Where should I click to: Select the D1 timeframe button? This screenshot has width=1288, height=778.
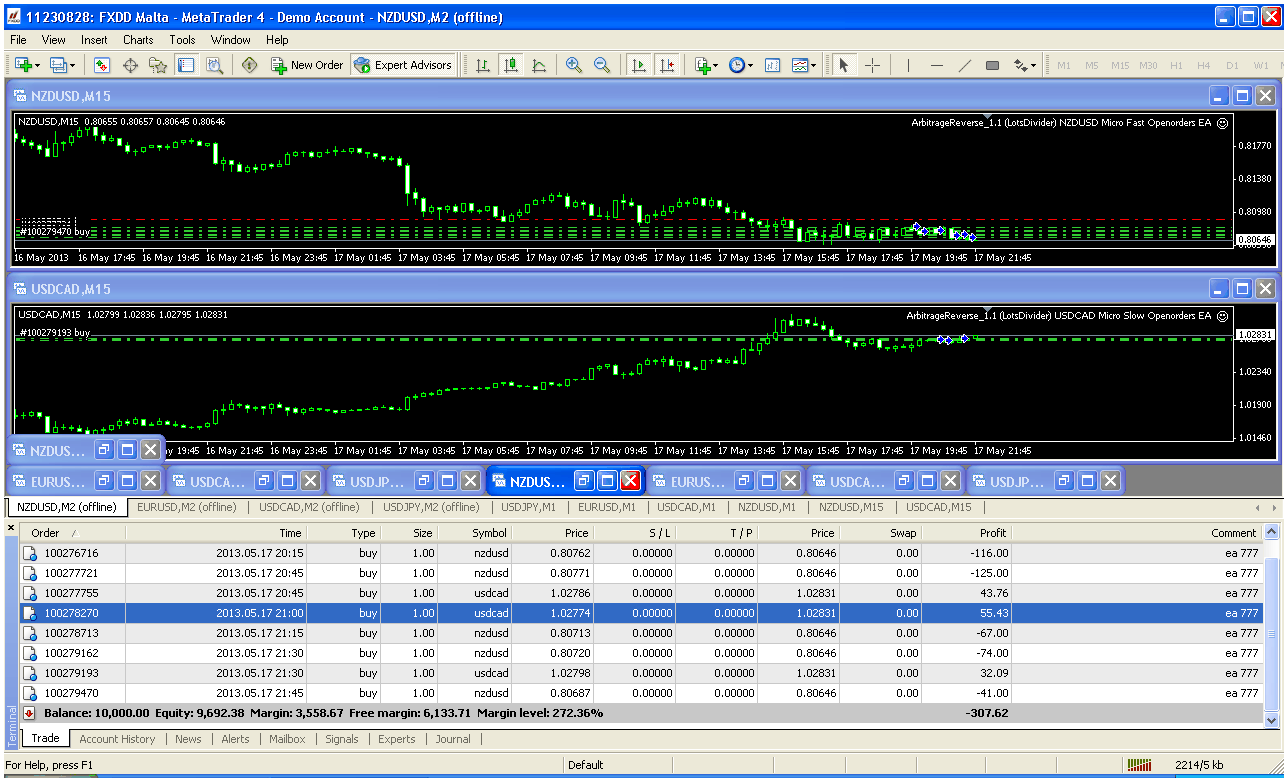1232,65
